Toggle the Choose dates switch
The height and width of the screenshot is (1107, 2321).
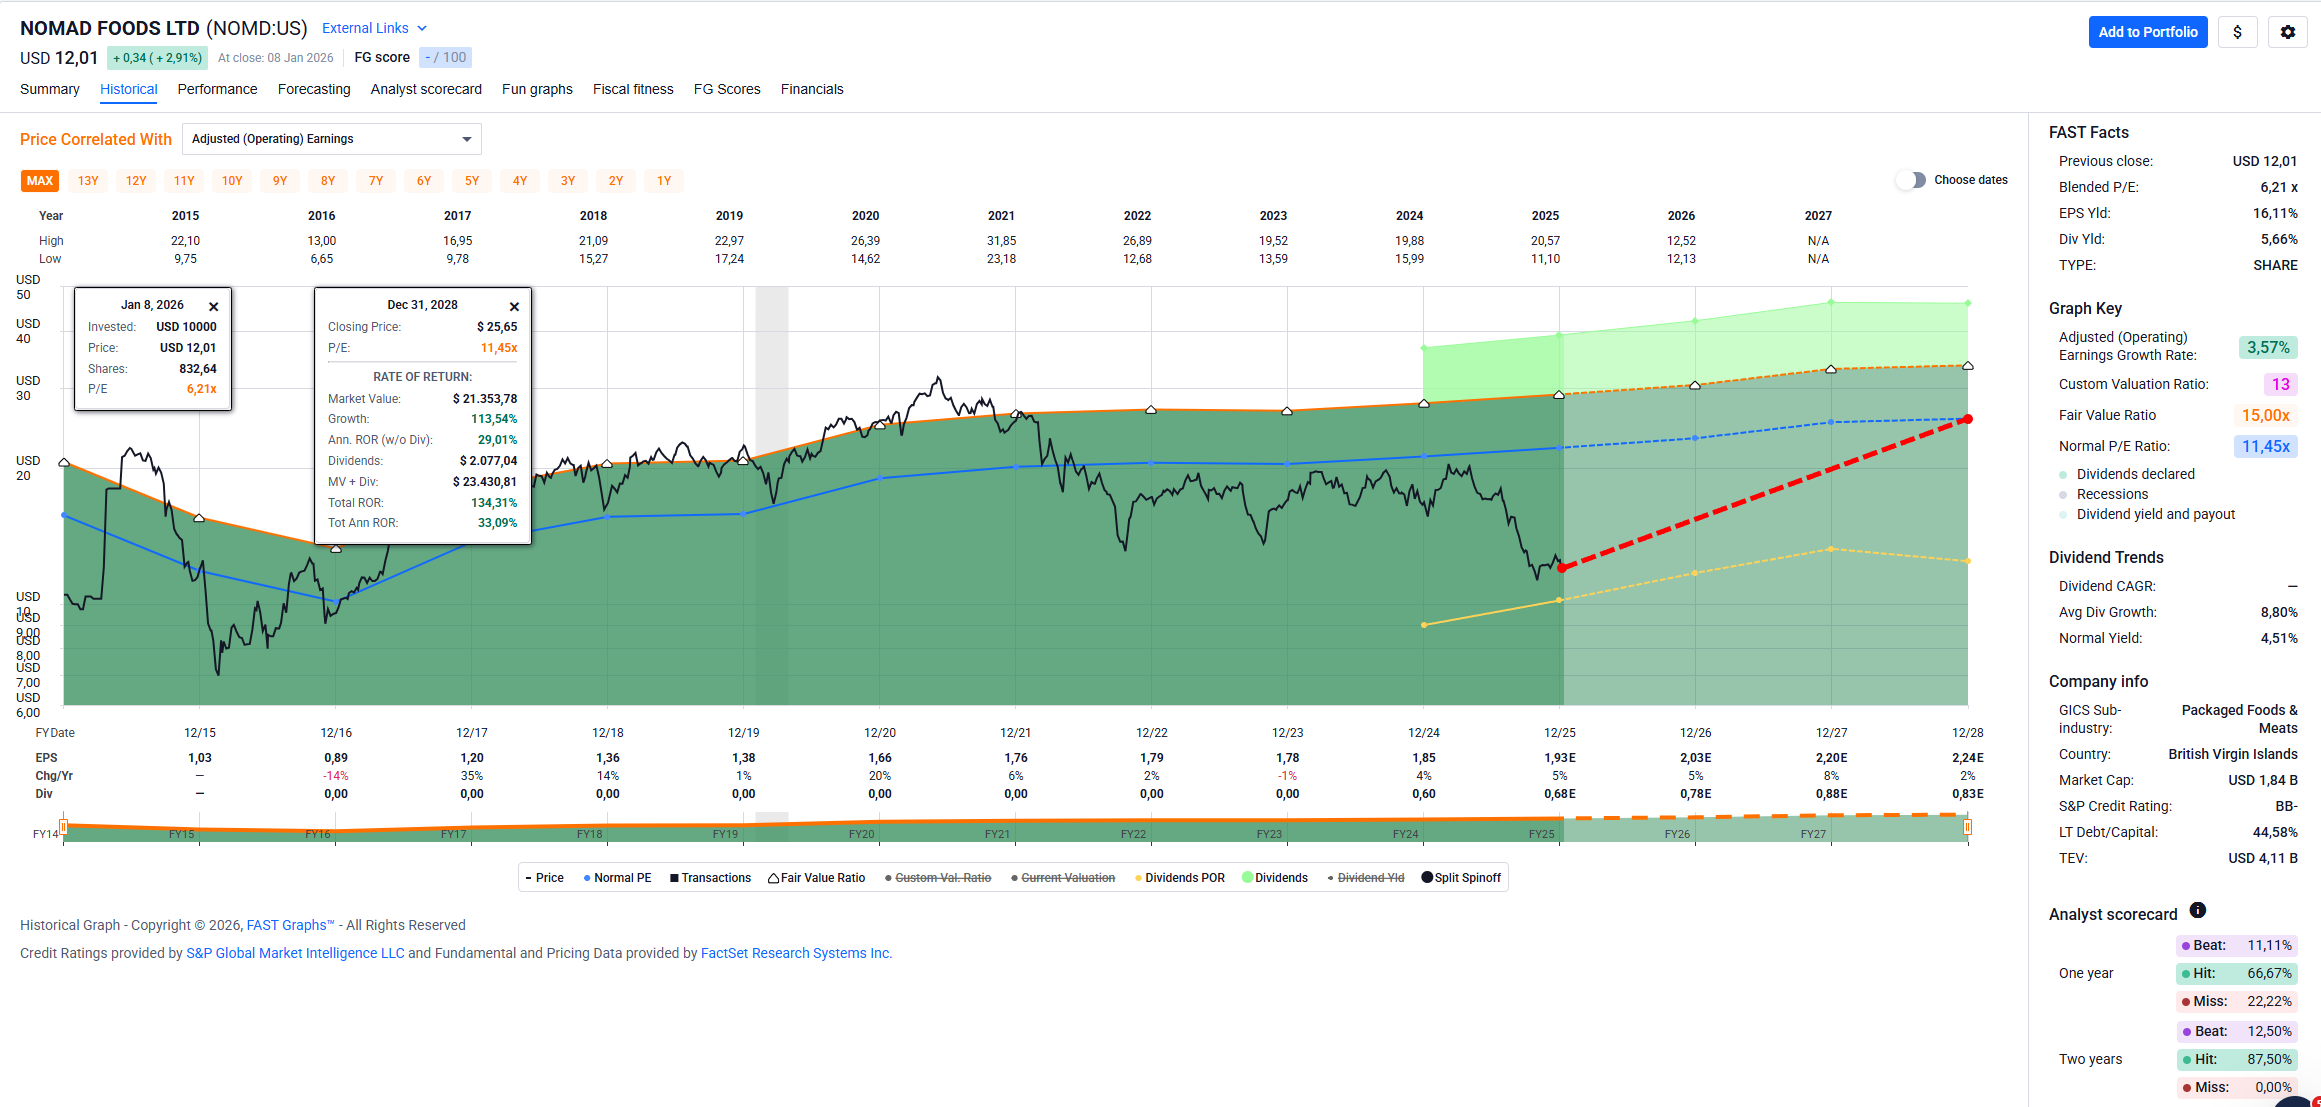[1911, 180]
